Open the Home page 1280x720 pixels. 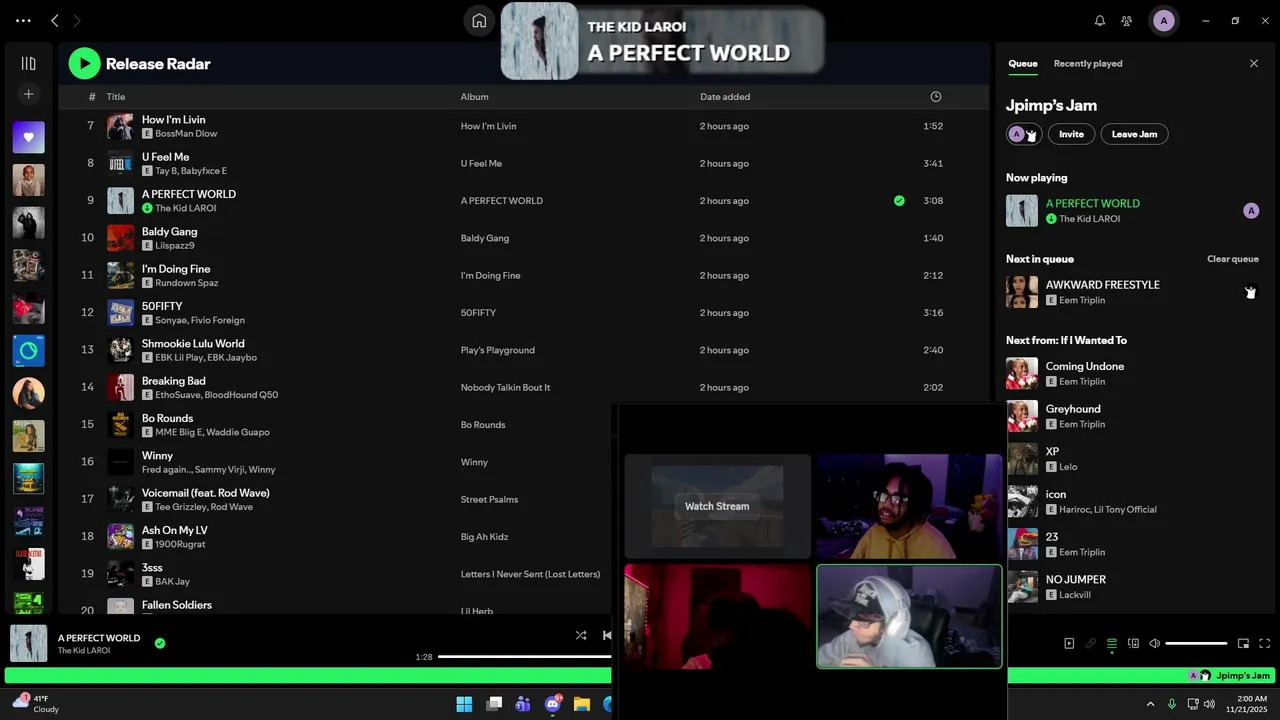(479, 21)
